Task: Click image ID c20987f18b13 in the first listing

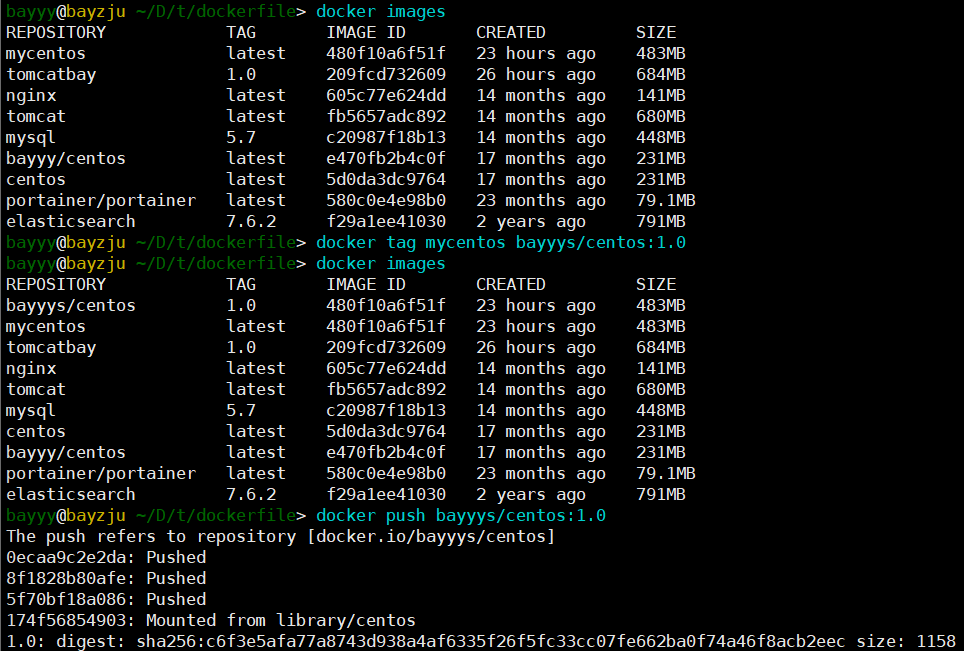Action: click(x=386, y=137)
